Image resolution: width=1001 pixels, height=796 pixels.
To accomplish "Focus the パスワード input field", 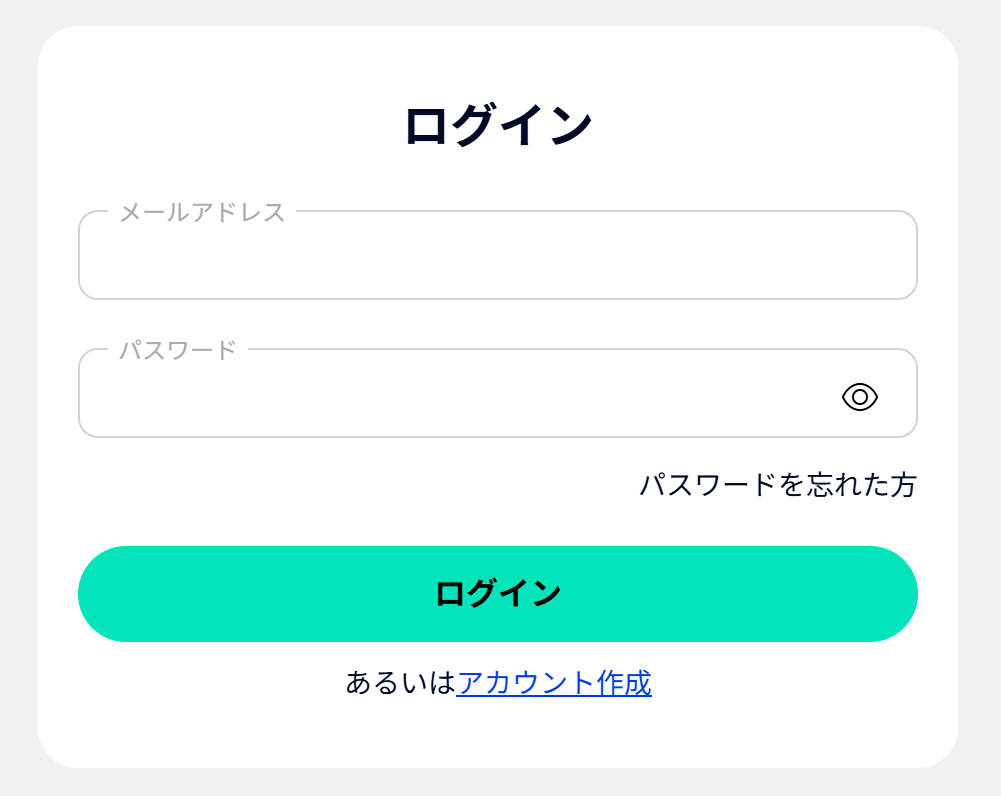I will pyautogui.click(x=450, y=397).
